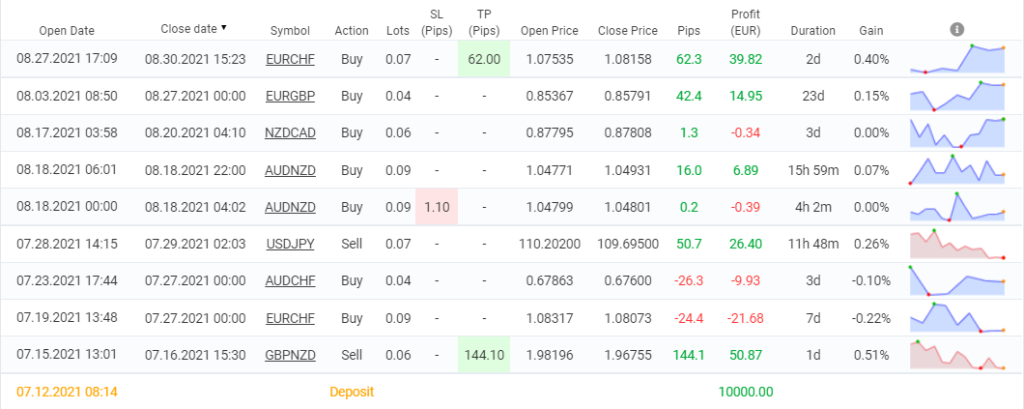Image resolution: width=1024 pixels, height=409 pixels.
Task: Click mini chart for USDJPY trade
Action: [957, 244]
